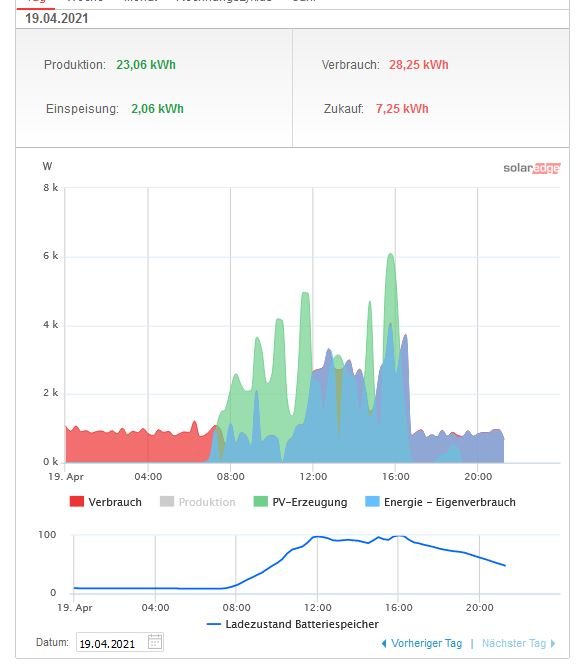
Task: Click the blue Eigenverbrauch color swatch
Action: (x=373, y=501)
